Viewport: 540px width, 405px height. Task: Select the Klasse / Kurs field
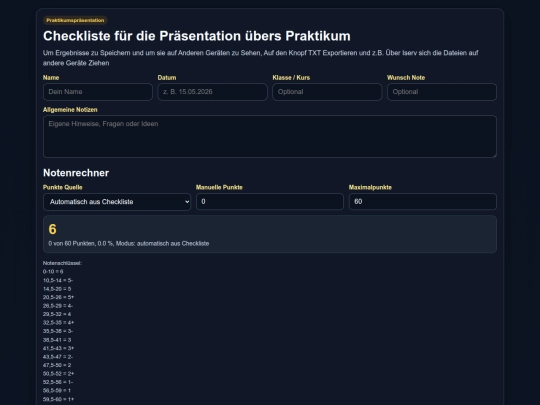pos(327,92)
